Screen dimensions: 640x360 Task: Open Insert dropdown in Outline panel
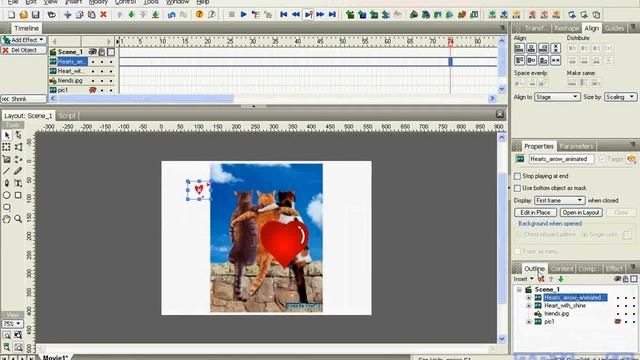pyautogui.click(x=524, y=279)
